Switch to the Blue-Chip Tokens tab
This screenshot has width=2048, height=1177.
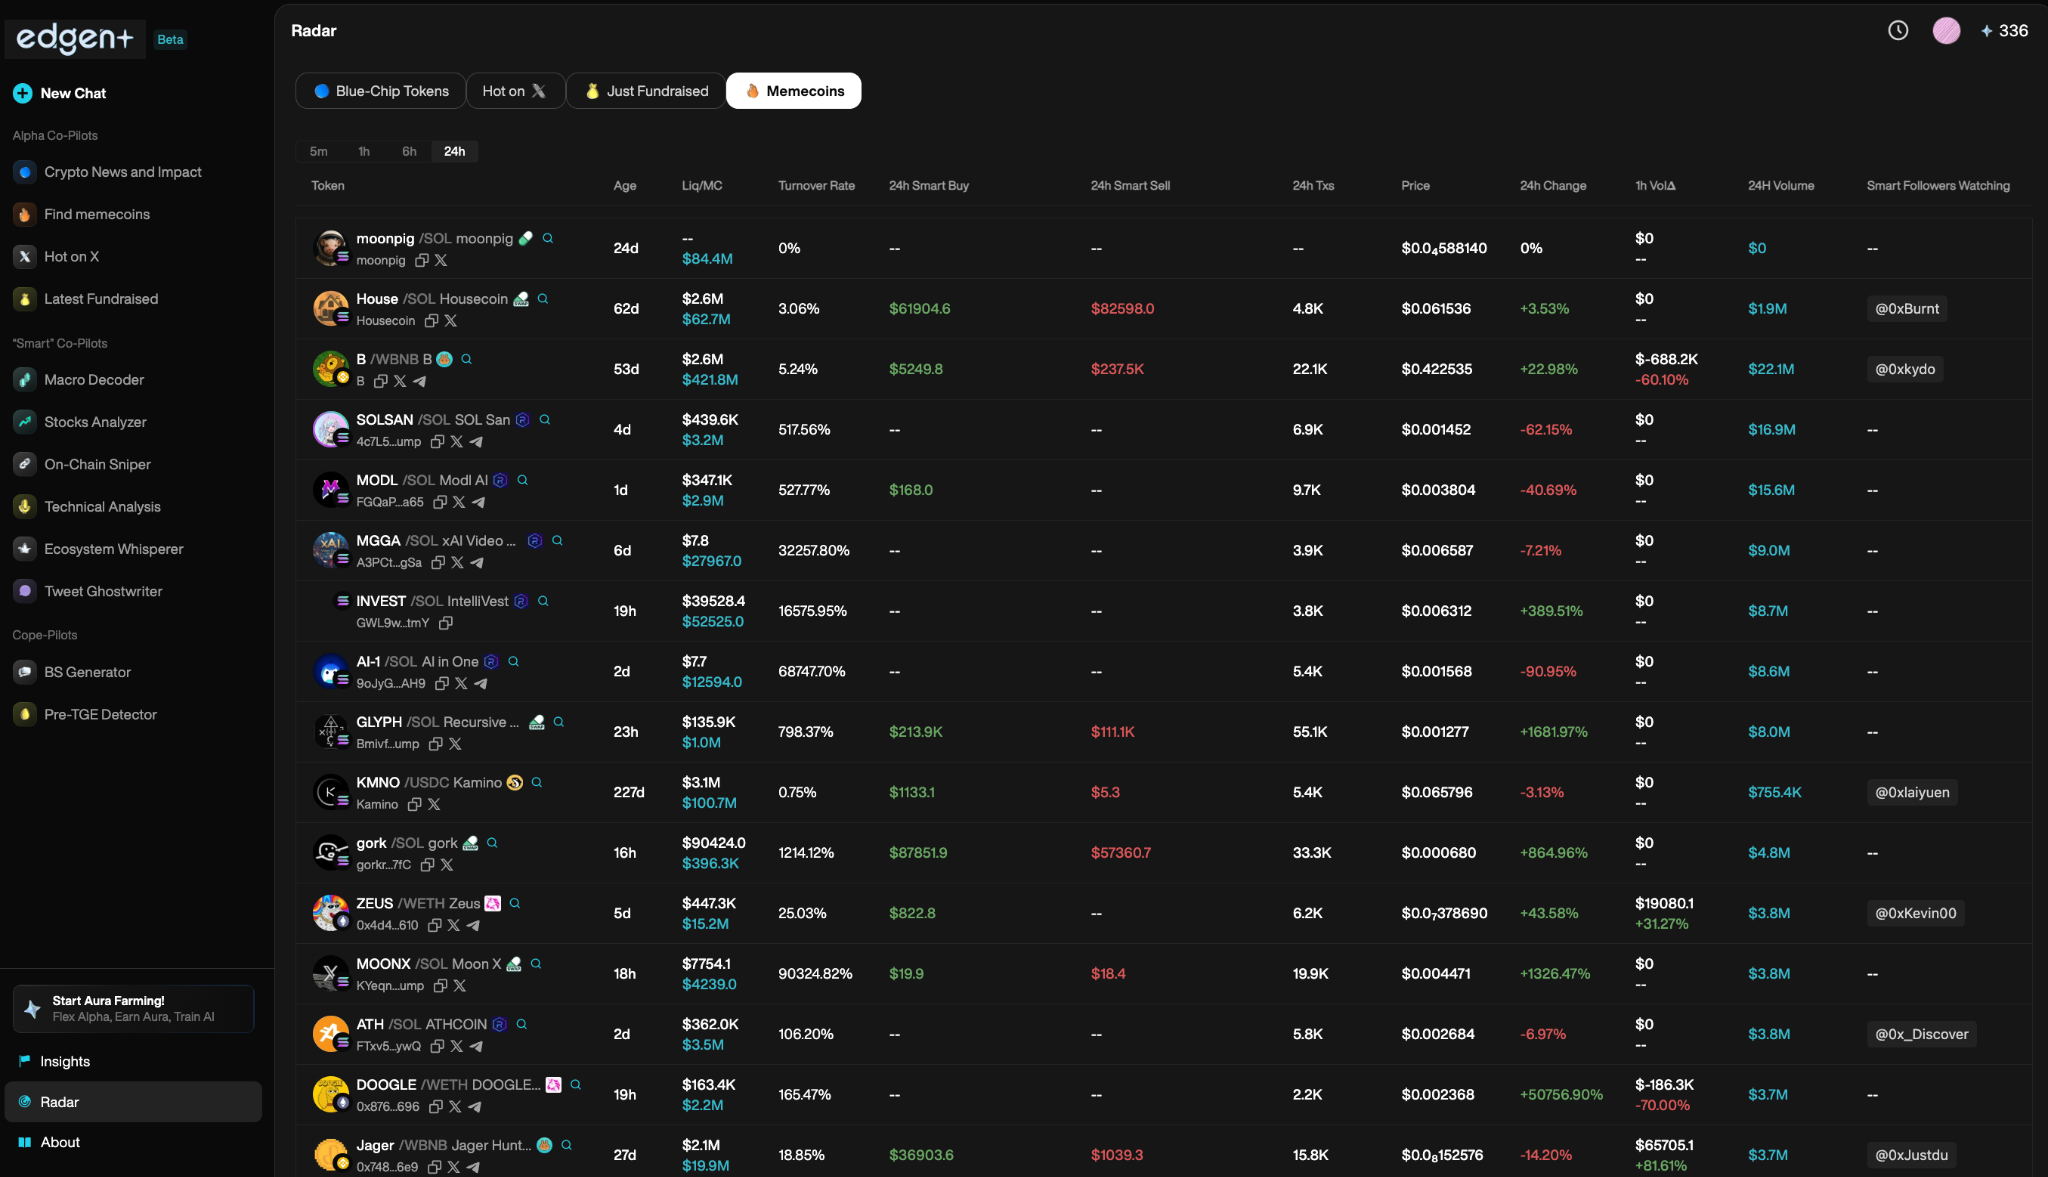(379, 90)
